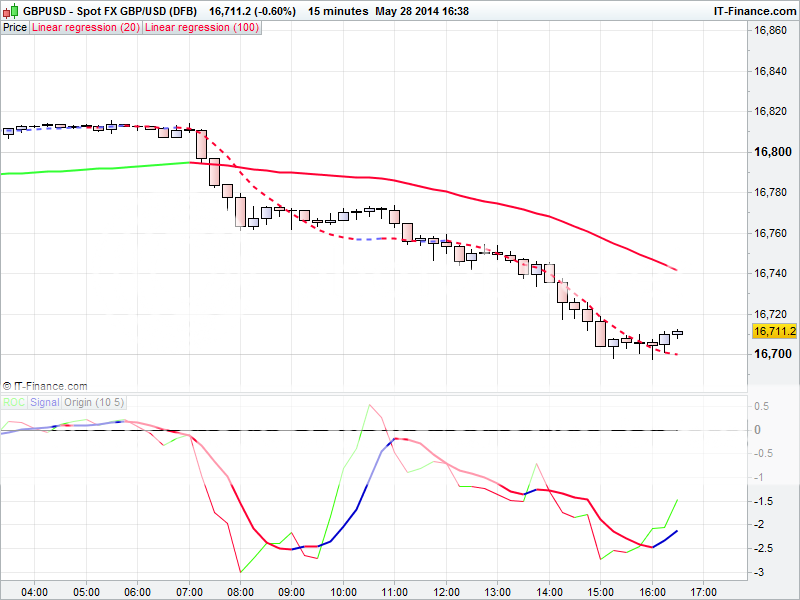
Task: Click the 12:00 time axis label
Action: point(446,592)
